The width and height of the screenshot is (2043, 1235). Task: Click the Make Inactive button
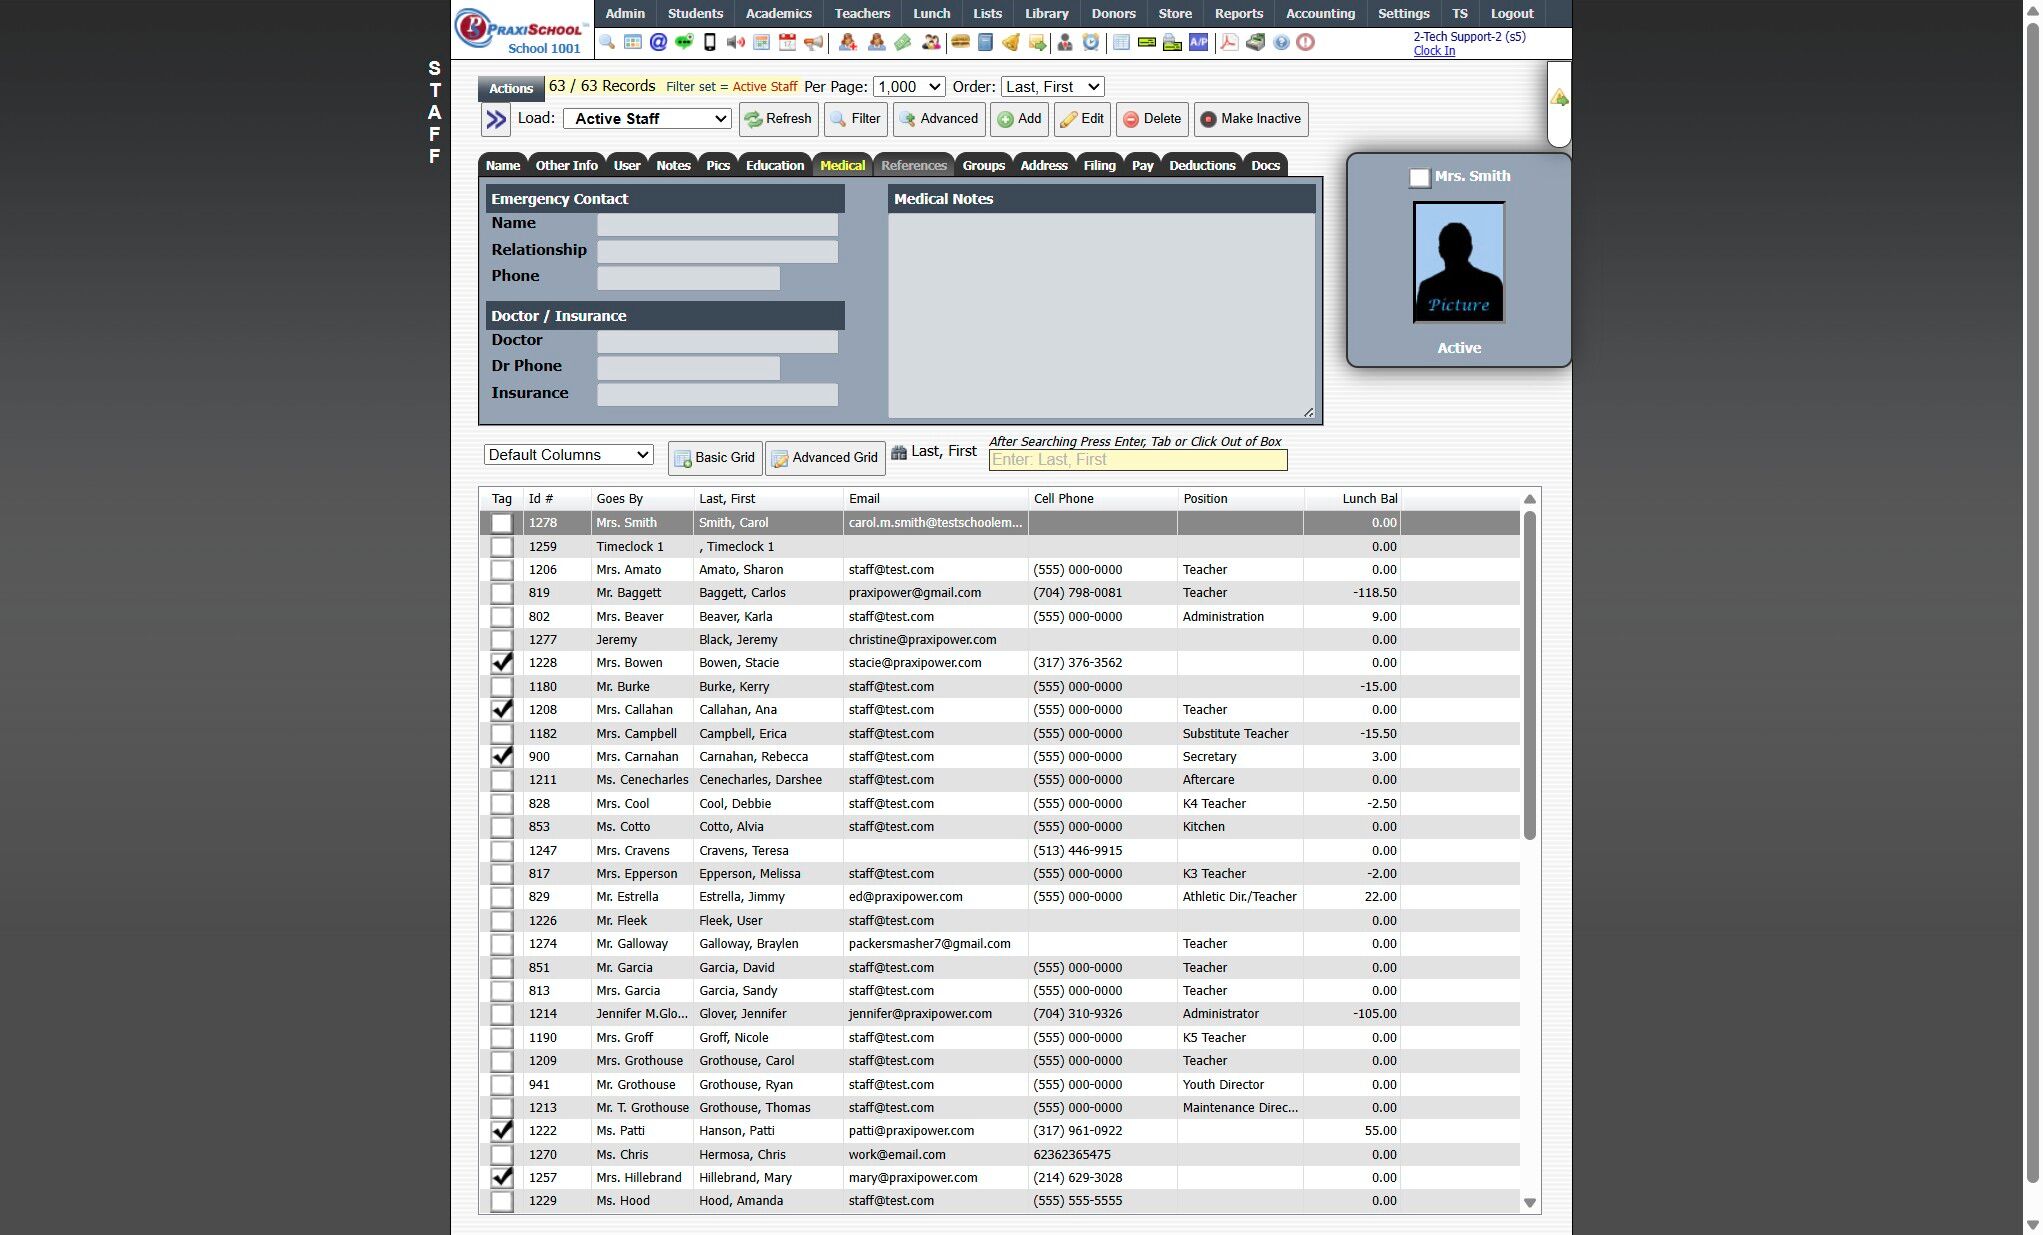pyautogui.click(x=1251, y=119)
